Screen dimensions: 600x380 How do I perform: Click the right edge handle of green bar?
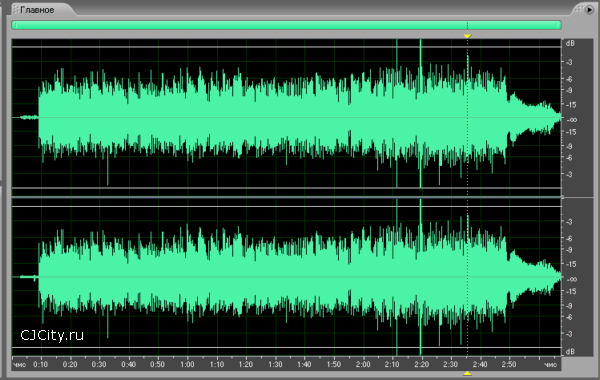559,25
